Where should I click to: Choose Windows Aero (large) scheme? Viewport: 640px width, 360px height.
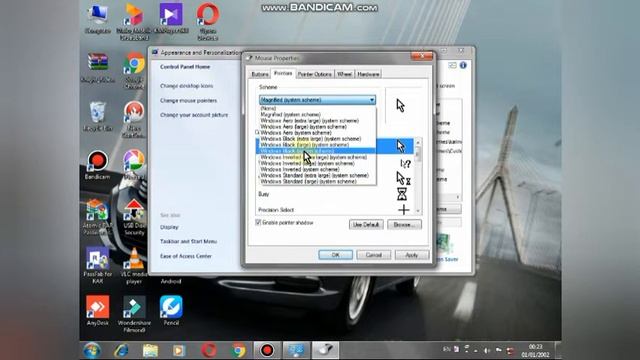(x=318, y=127)
